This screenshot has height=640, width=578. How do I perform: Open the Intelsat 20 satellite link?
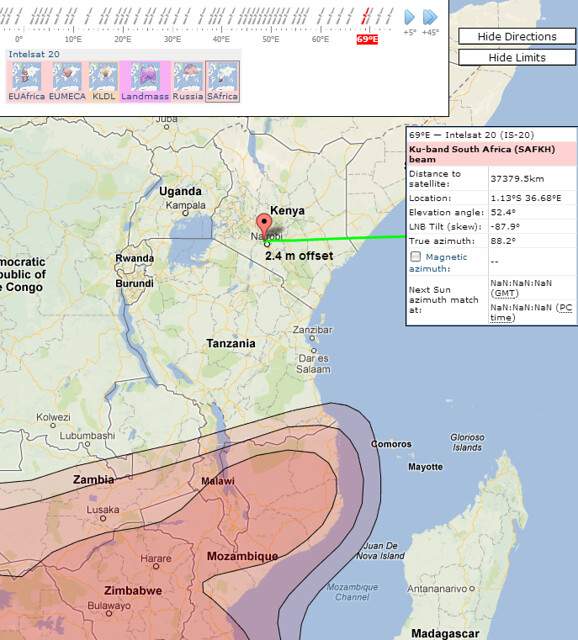pyautogui.click(x=34, y=54)
